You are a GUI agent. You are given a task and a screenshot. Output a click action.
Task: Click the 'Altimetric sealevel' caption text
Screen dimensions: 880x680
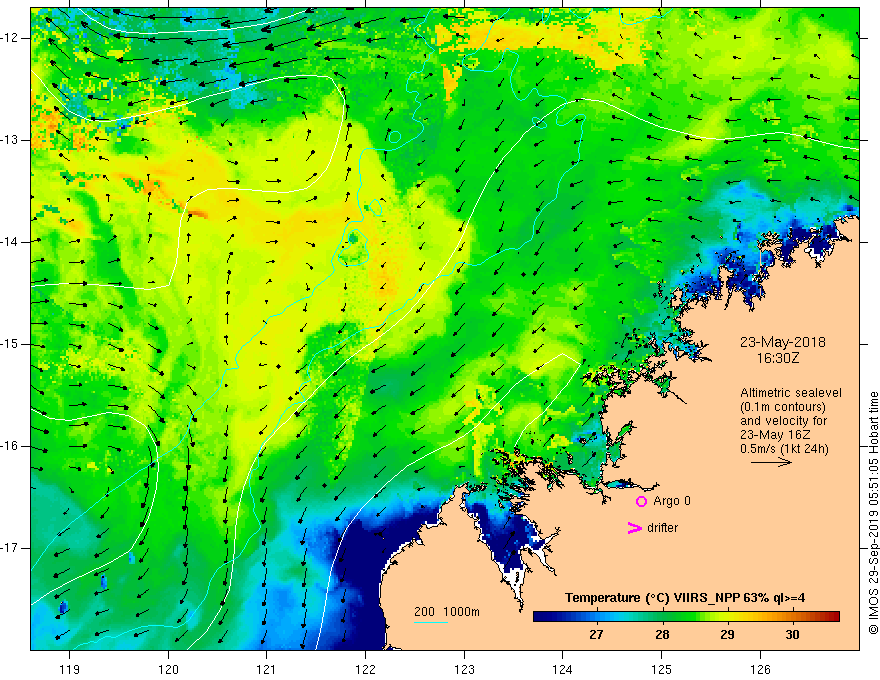coord(791,393)
